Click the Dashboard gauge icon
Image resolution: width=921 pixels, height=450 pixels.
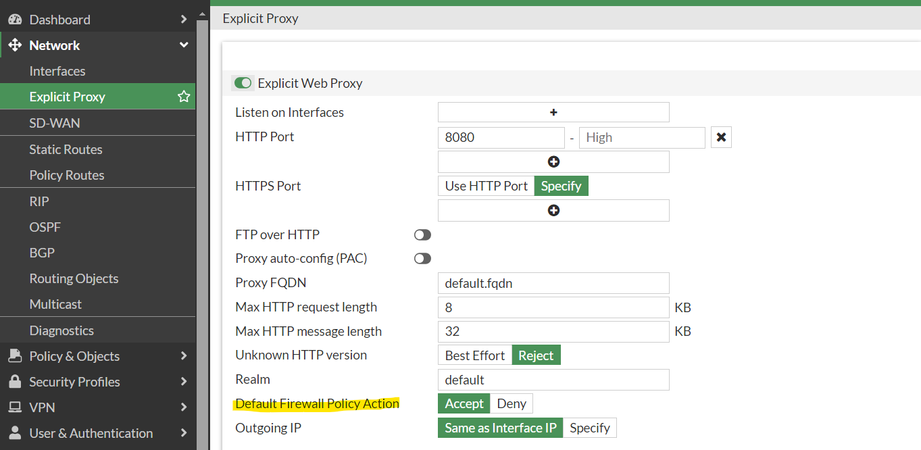pyautogui.click(x=15, y=19)
